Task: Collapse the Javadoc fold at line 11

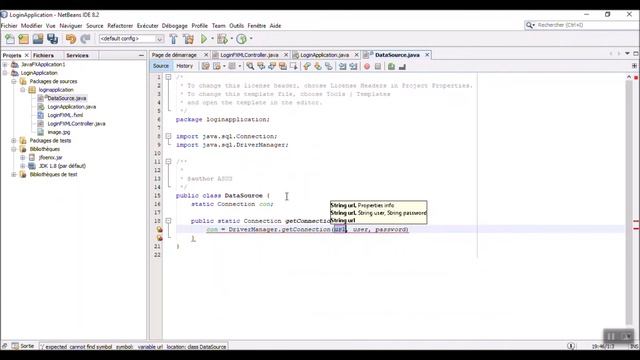Action: click(x=168, y=162)
